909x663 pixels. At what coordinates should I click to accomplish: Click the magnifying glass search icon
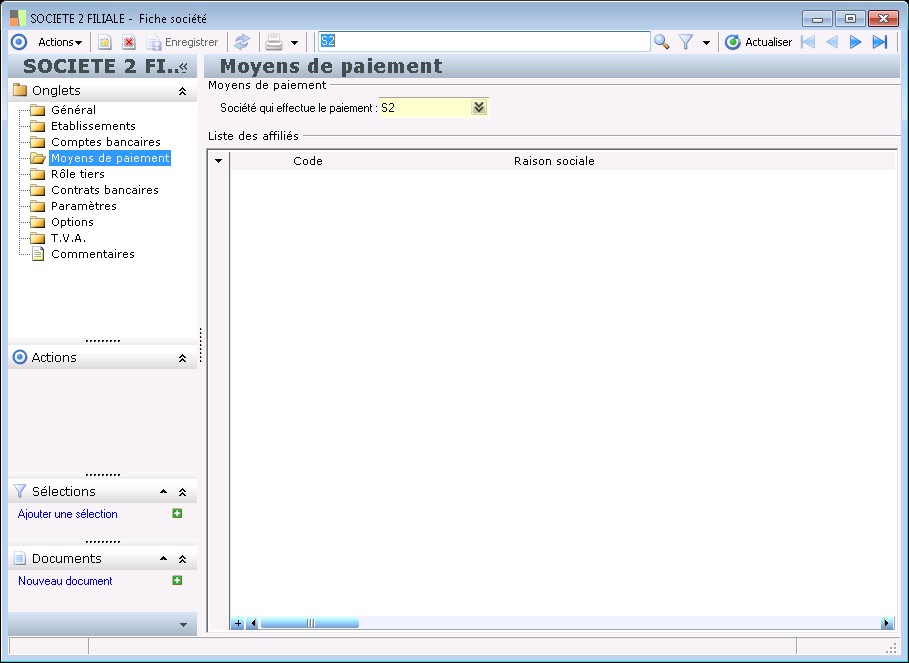[x=661, y=42]
